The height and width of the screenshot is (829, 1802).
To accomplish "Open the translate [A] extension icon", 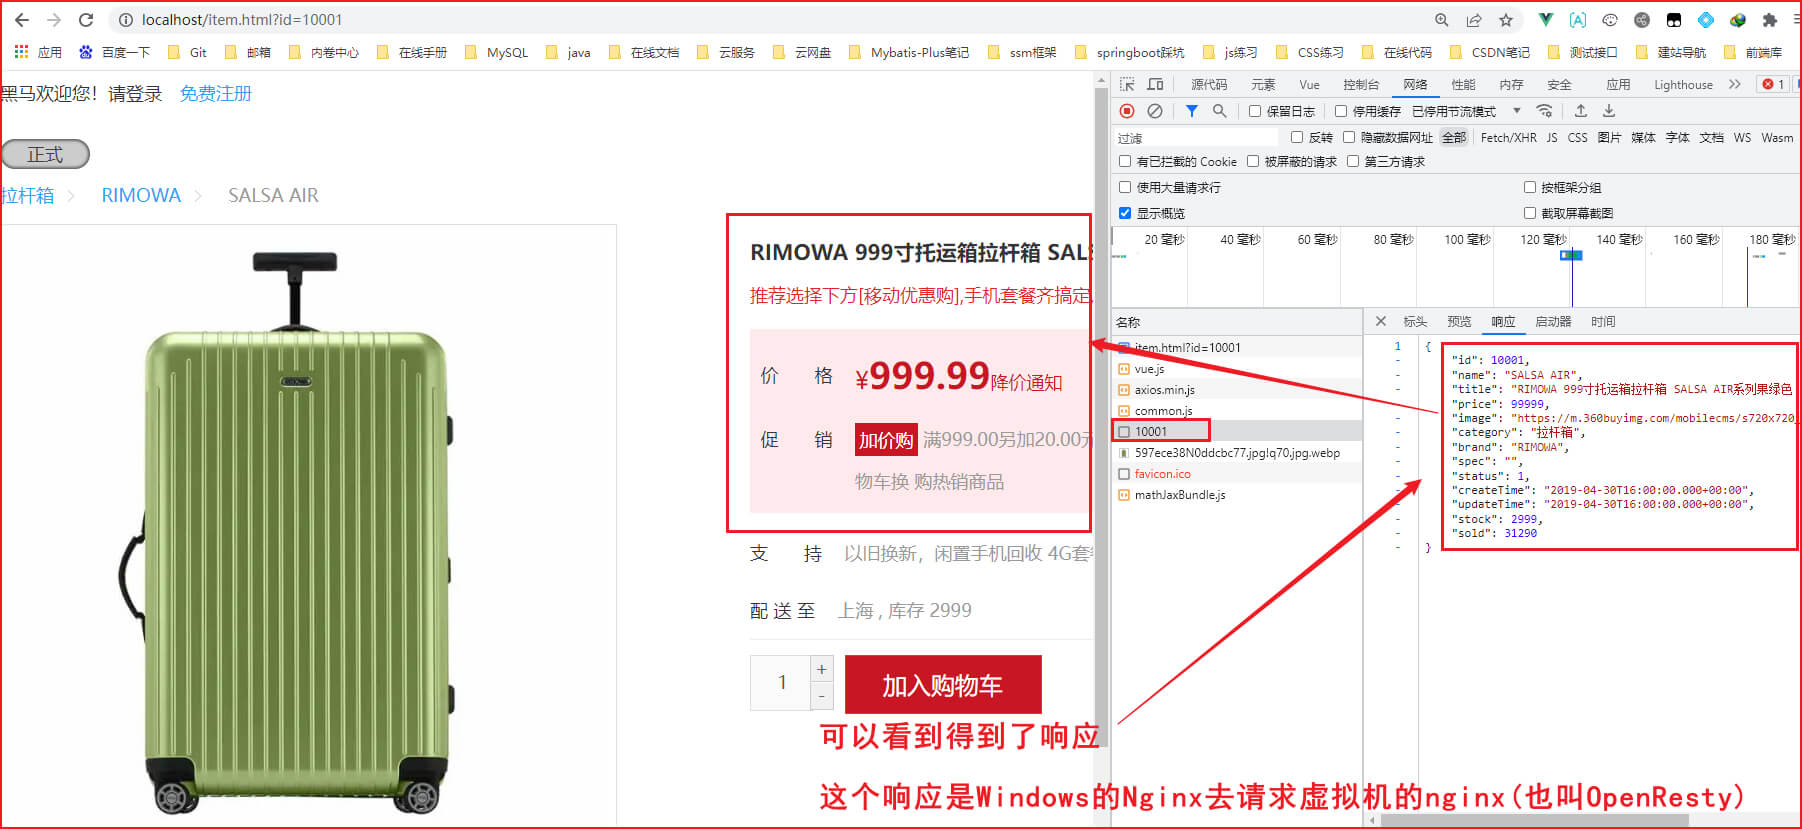I will pos(1578,20).
